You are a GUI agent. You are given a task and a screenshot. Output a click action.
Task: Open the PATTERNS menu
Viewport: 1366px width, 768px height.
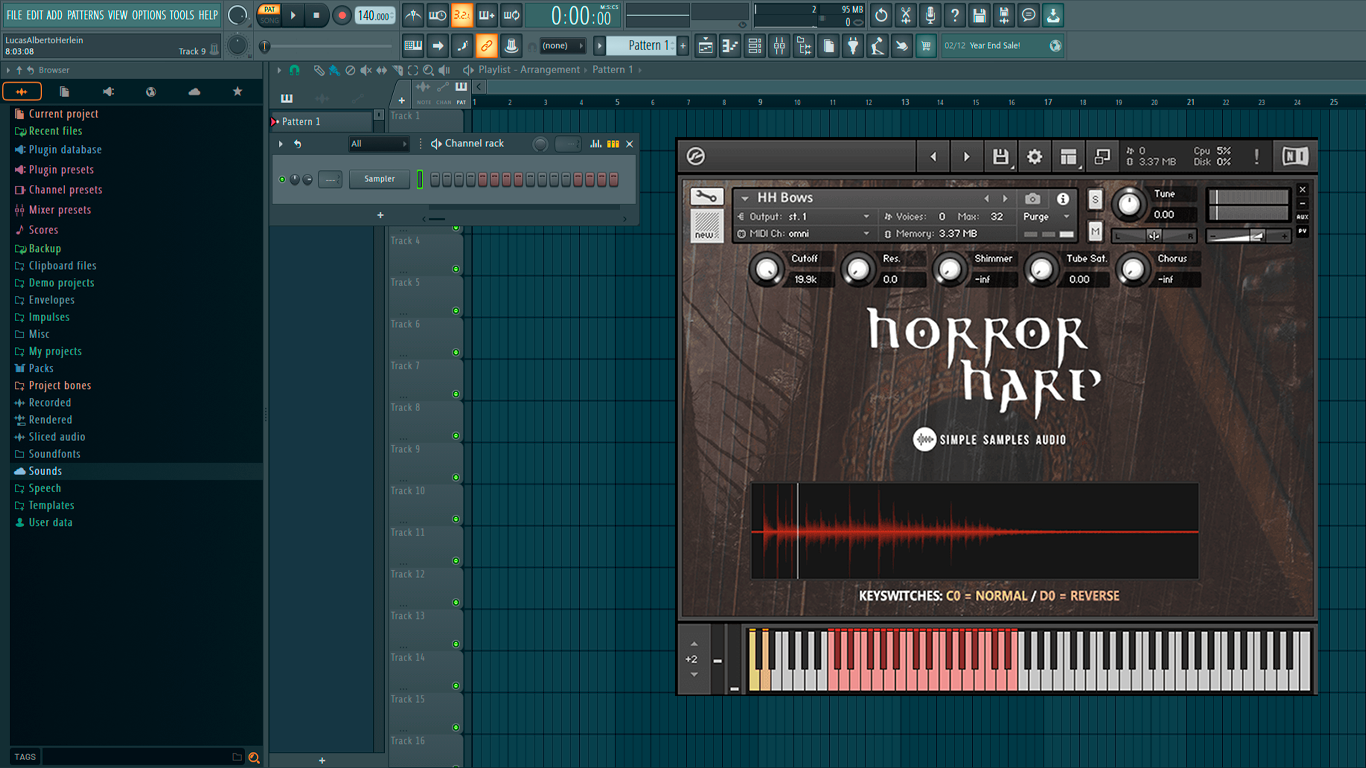tap(85, 15)
